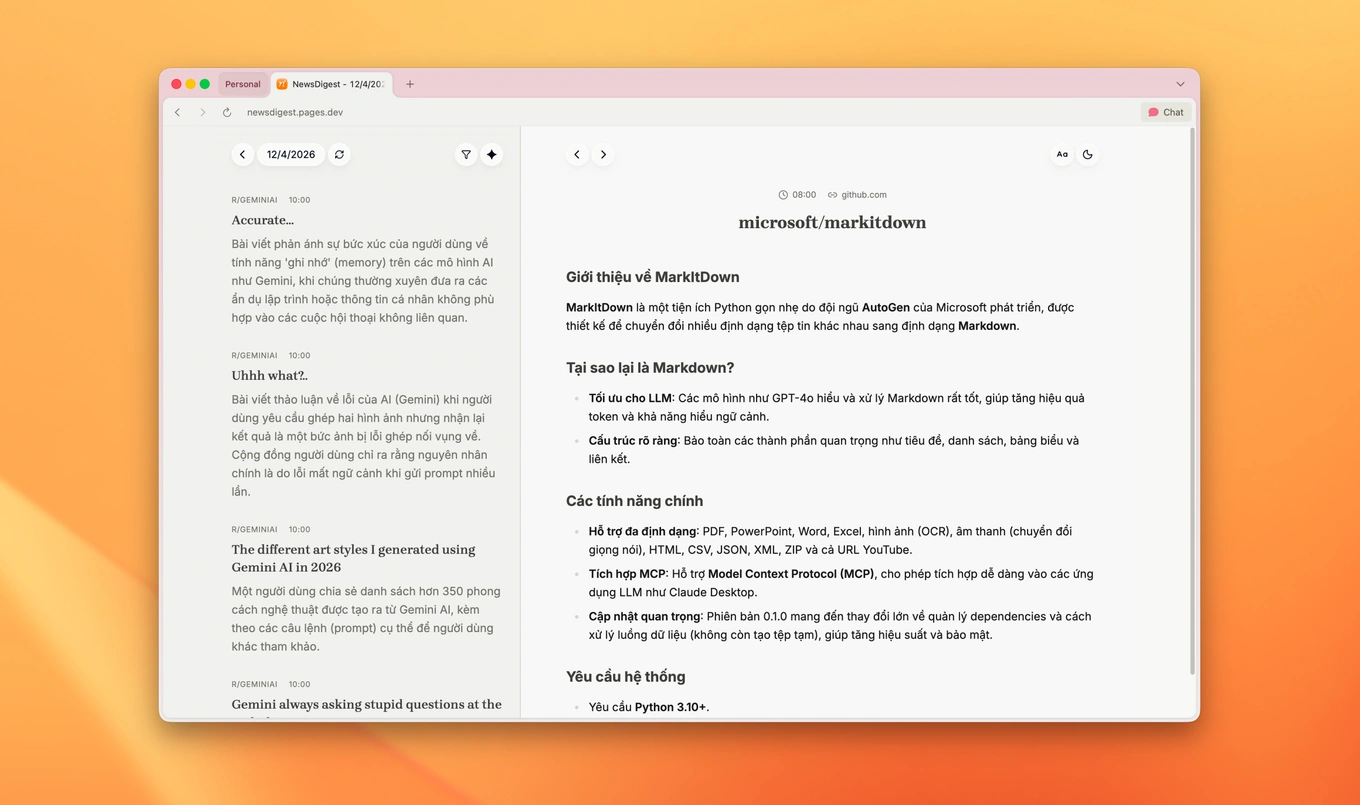Viewport: 1360px width, 805px height.
Task: Toggle dark mode with the moon icon
Action: pos(1088,155)
